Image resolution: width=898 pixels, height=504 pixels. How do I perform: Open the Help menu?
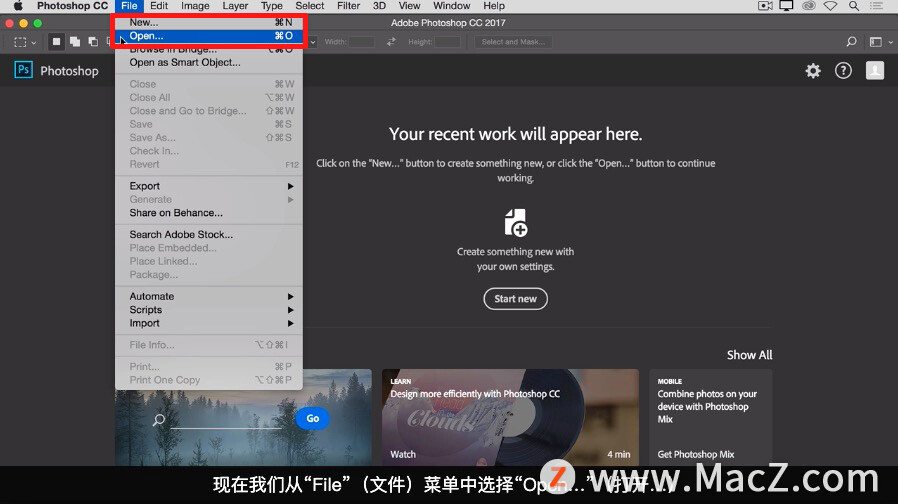[x=494, y=6]
